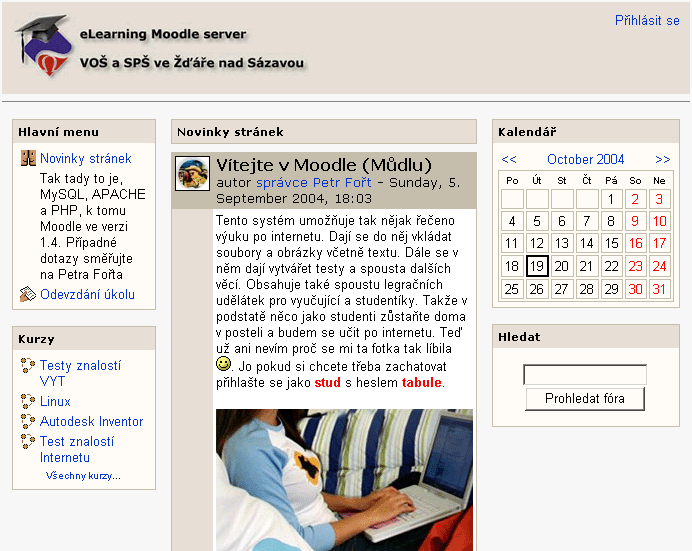
Task: Select day 19 in the calendar
Action: [x=537, y=266]
